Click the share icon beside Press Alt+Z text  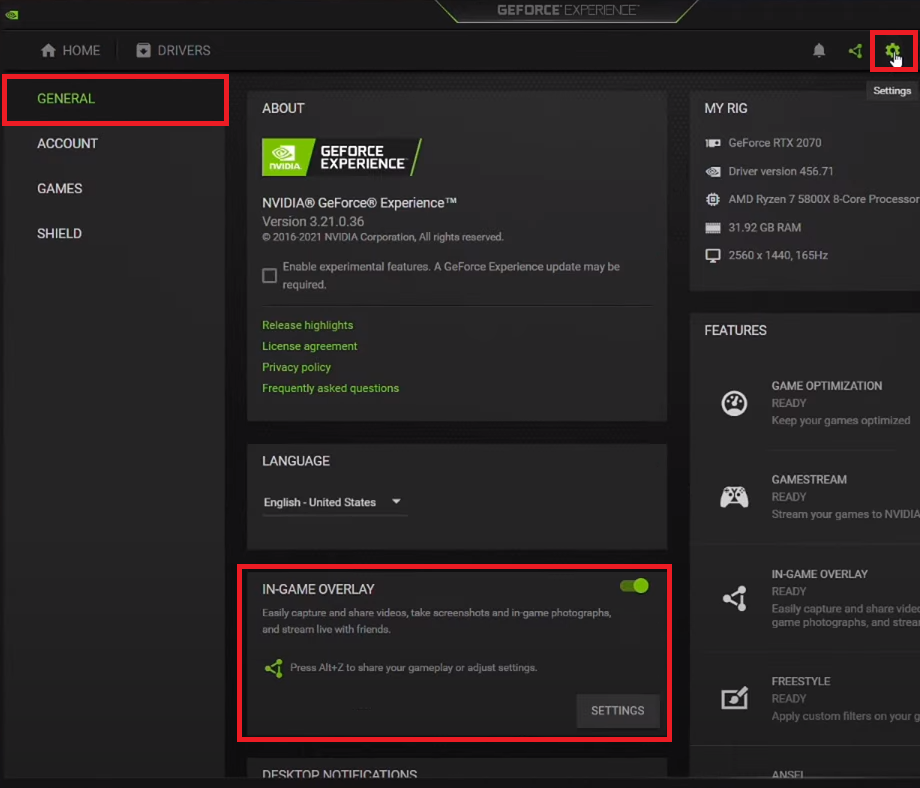273,668
